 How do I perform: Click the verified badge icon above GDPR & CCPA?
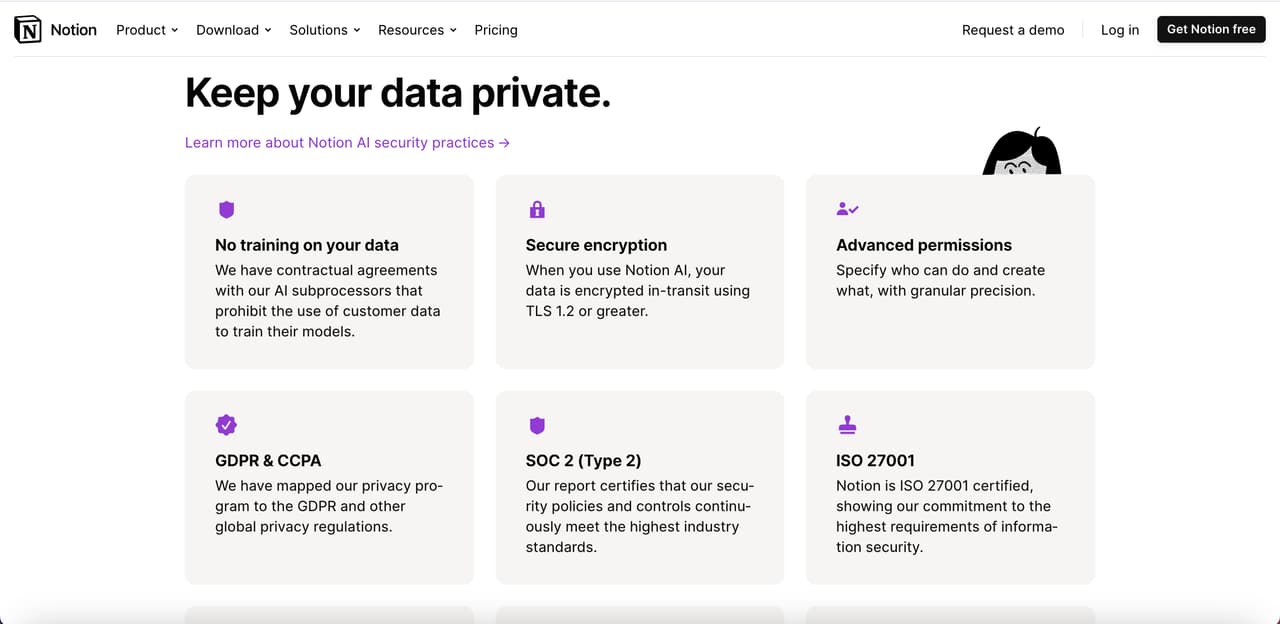pos(226,425)
